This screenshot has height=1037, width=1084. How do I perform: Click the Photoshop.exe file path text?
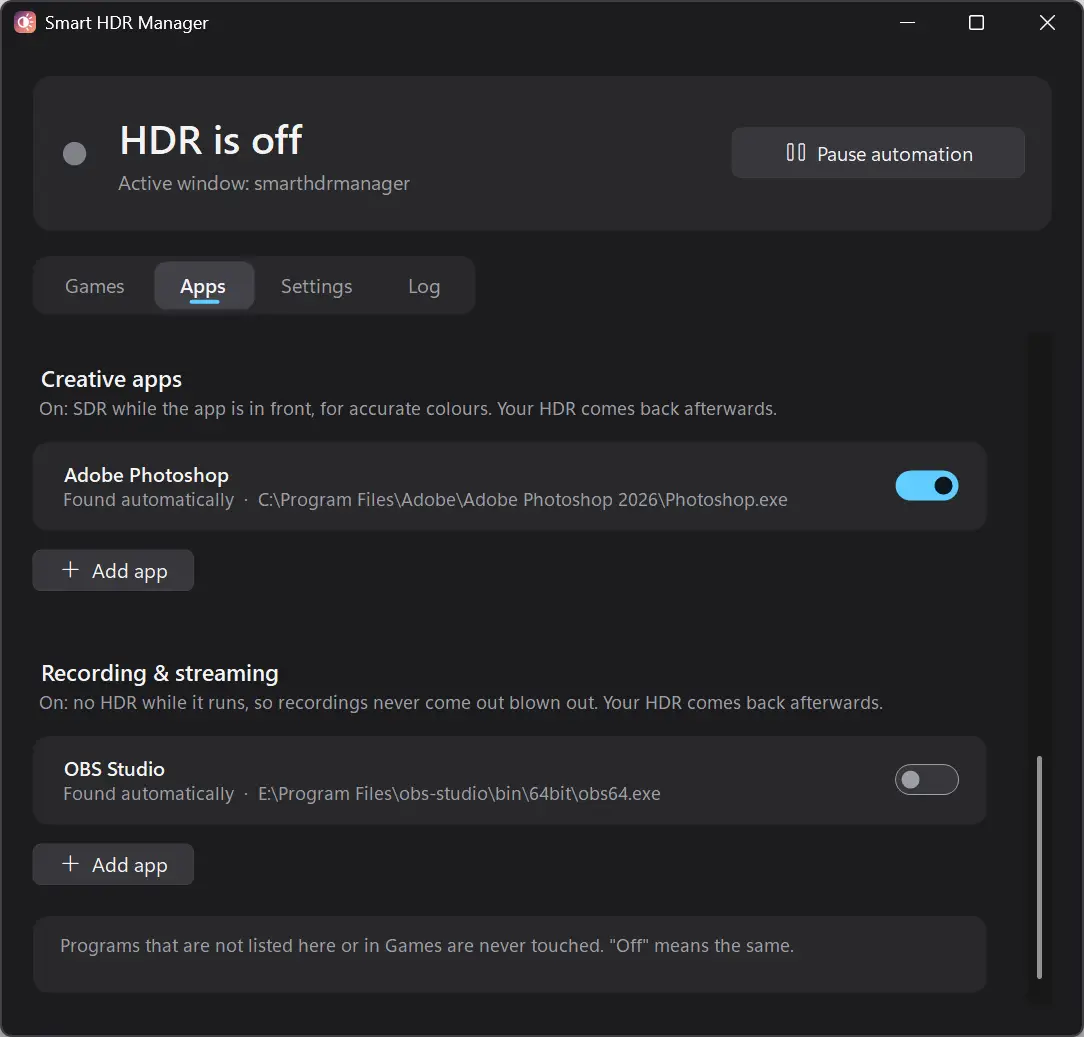tap(523, 500)
